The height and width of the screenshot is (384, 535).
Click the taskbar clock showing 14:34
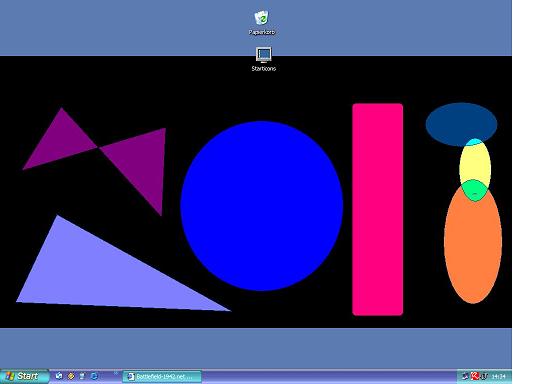point(499,376)
